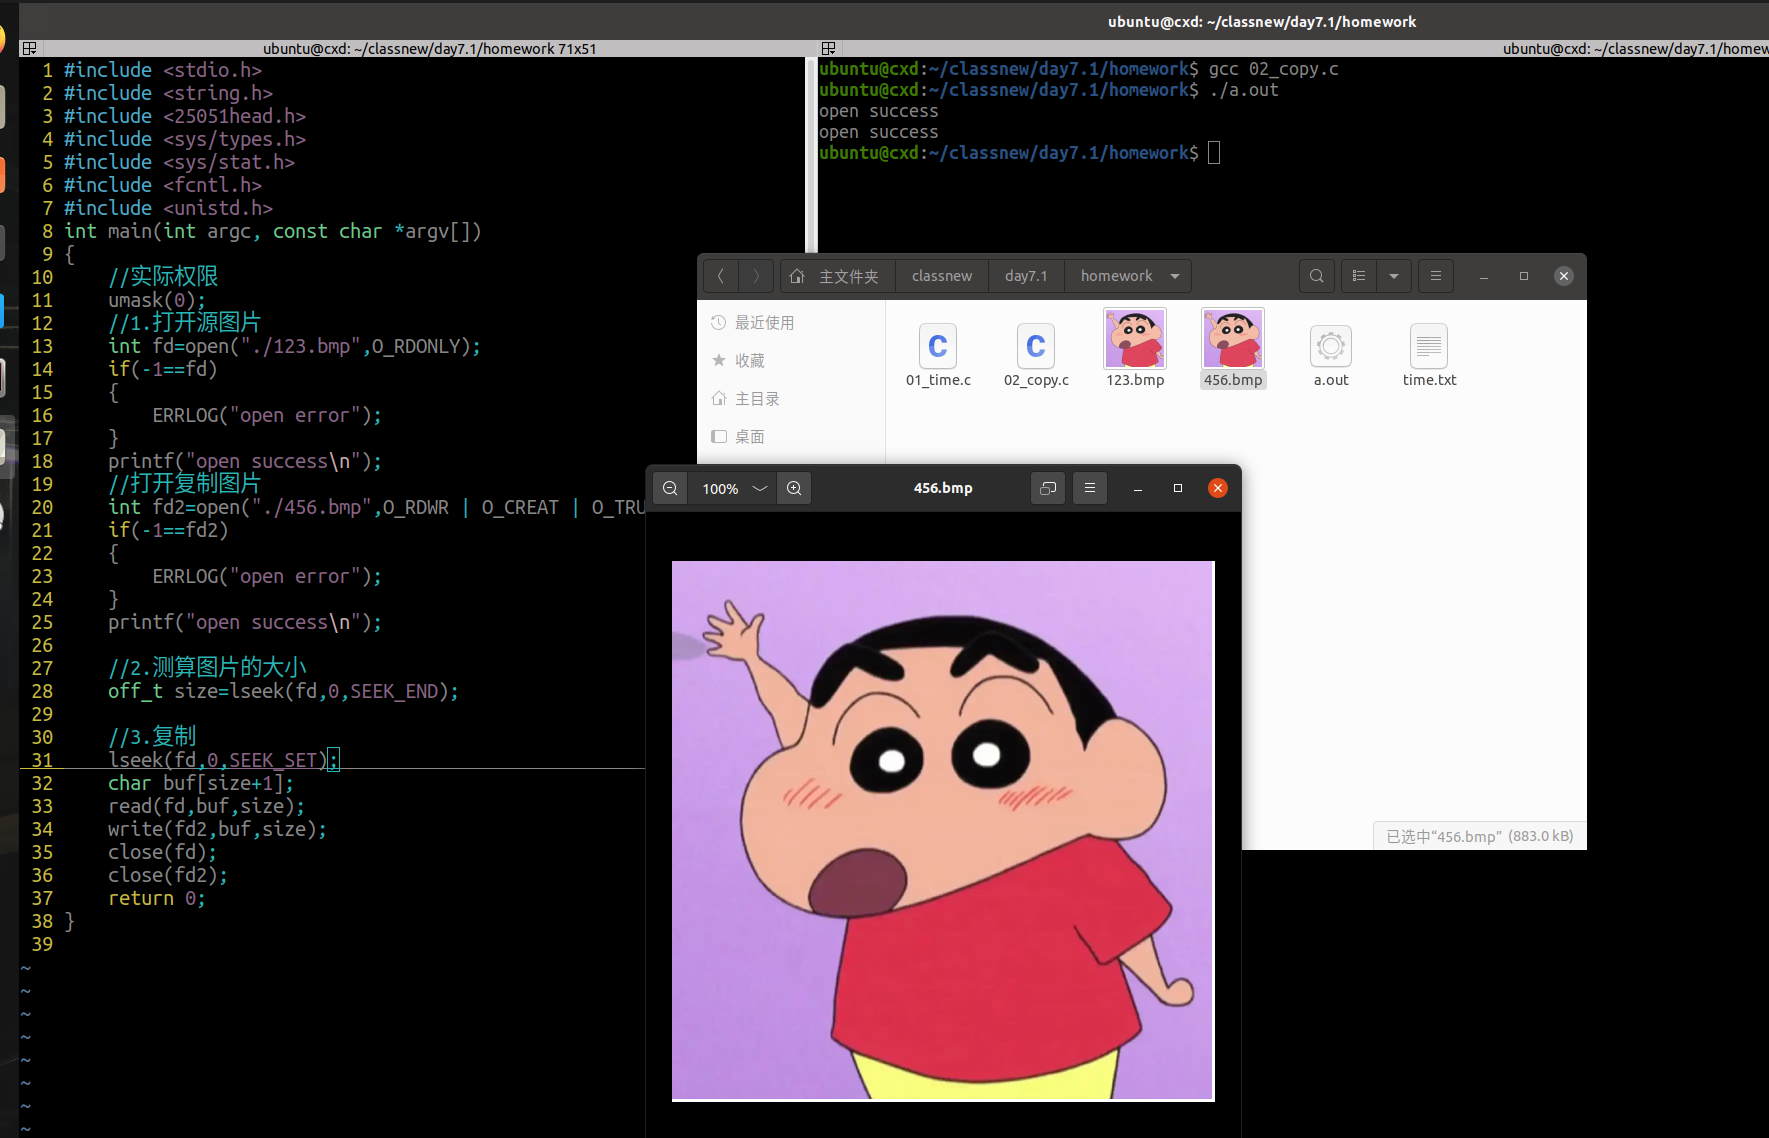Minimize the 456.bmp image viewer

(1138, 488)
